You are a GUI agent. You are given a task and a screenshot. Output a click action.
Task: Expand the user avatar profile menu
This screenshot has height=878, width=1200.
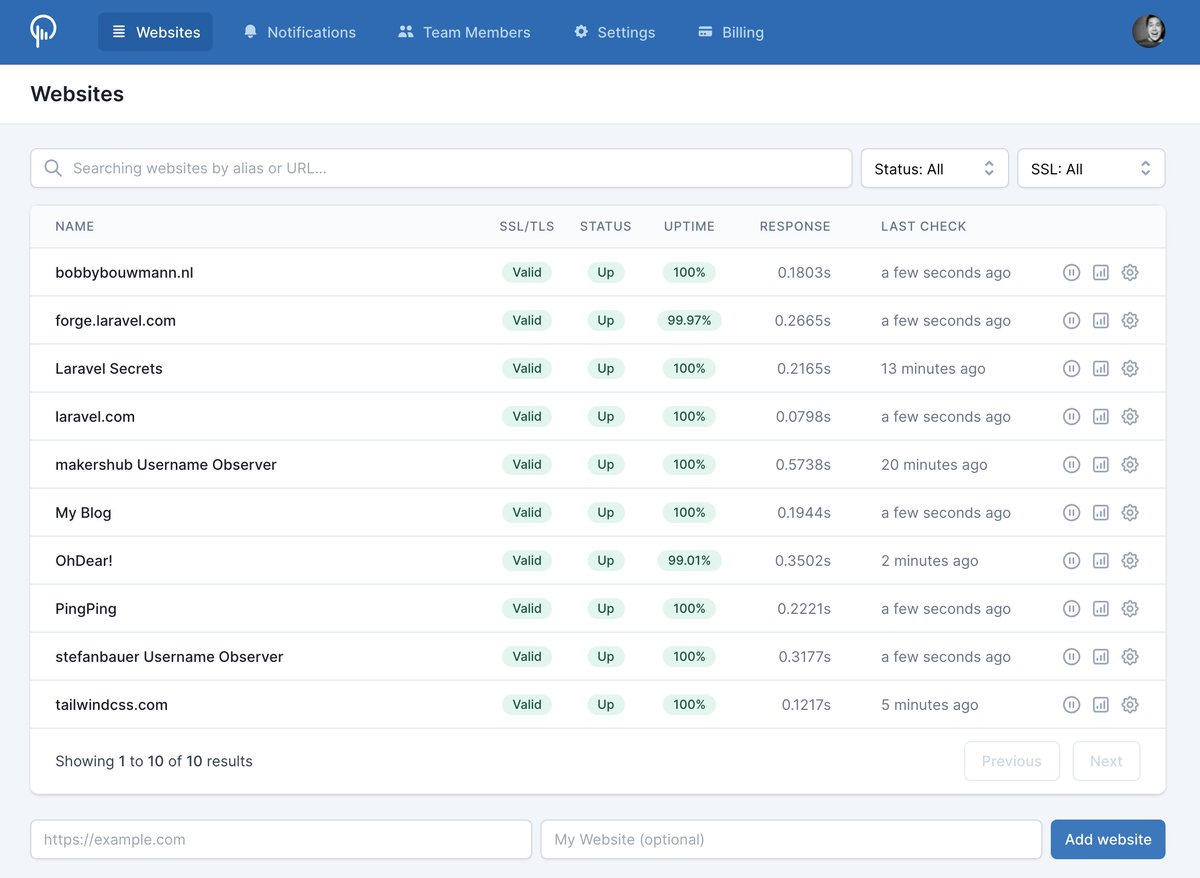point(1149,30)
